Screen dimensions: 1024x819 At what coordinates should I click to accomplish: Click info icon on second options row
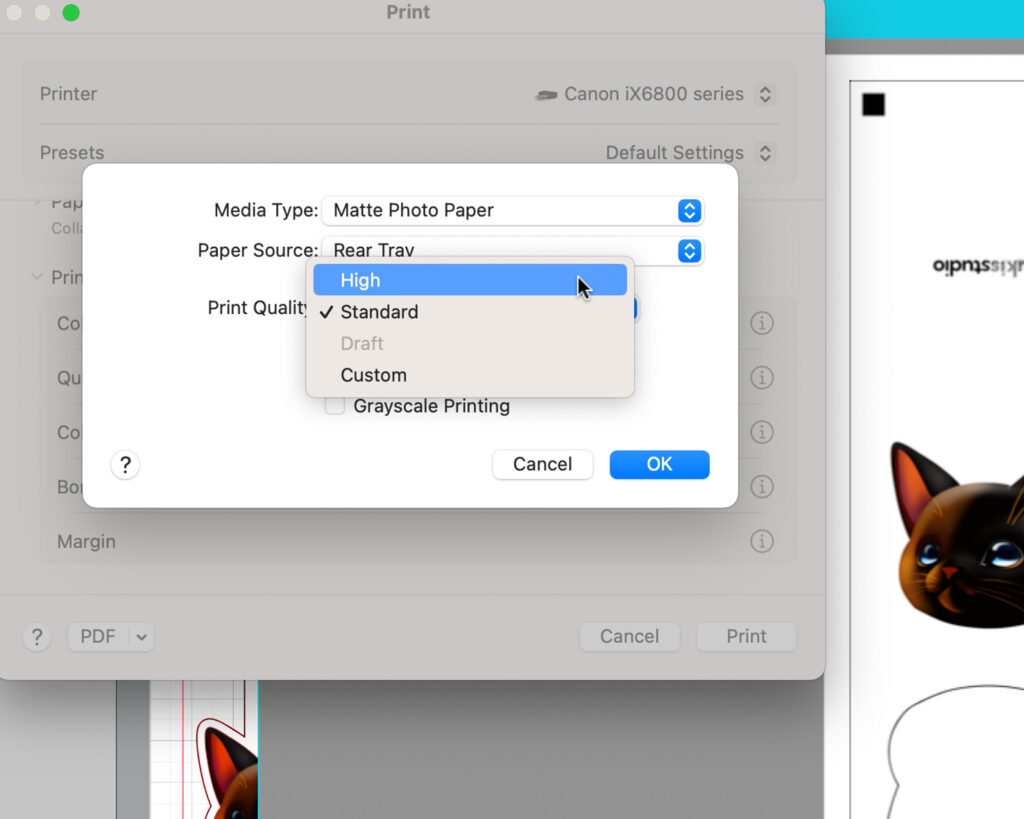762,377
